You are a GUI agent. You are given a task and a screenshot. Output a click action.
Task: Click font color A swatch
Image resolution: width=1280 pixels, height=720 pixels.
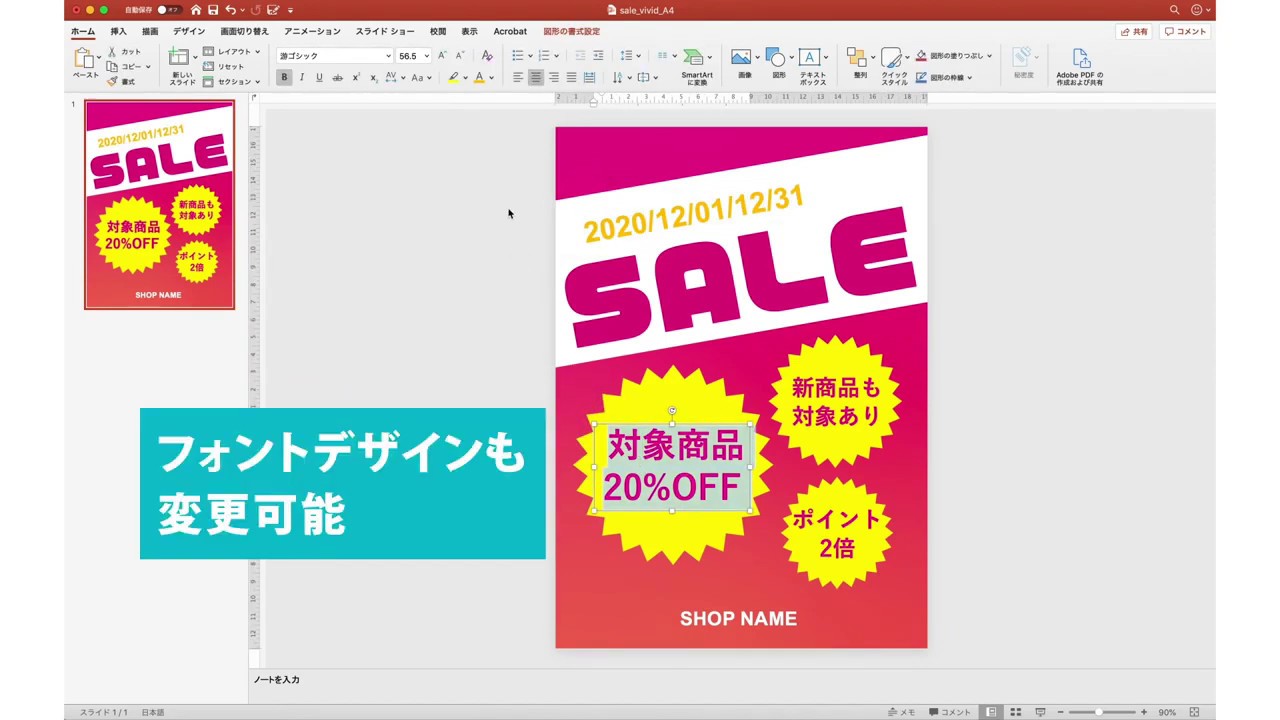coord(479,78)
